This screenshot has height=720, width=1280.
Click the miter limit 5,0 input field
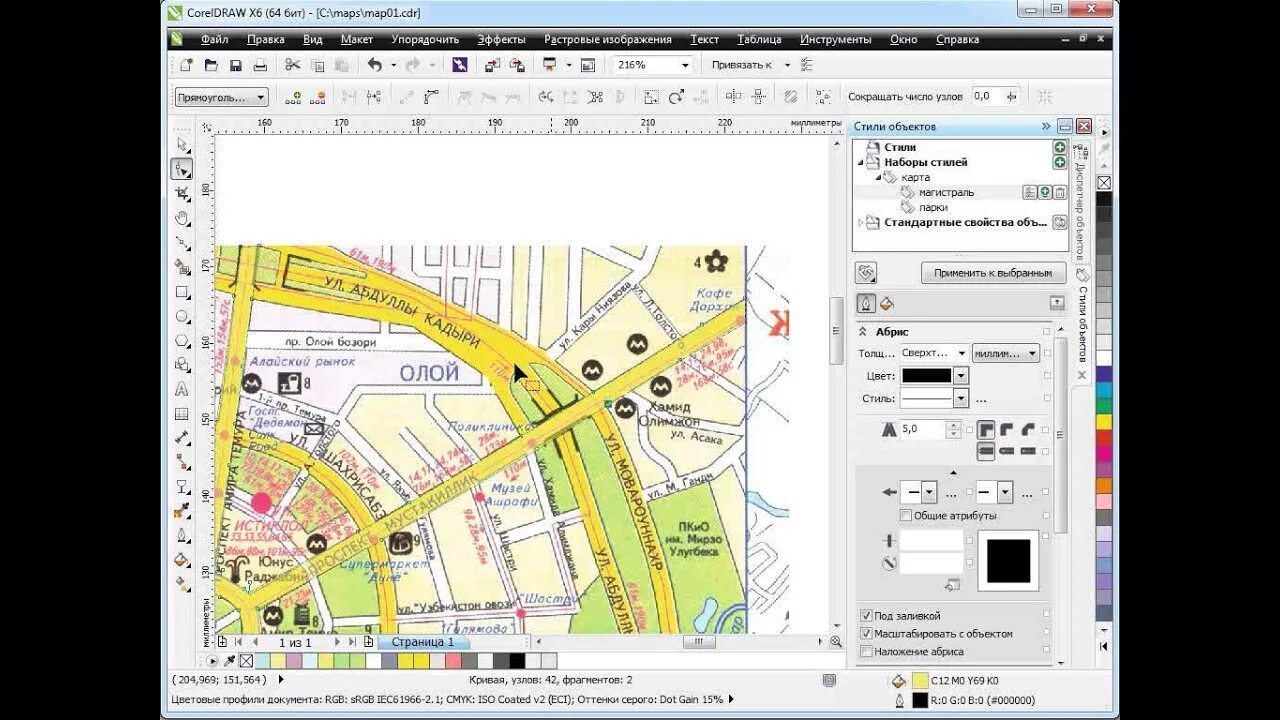point(922,429)
